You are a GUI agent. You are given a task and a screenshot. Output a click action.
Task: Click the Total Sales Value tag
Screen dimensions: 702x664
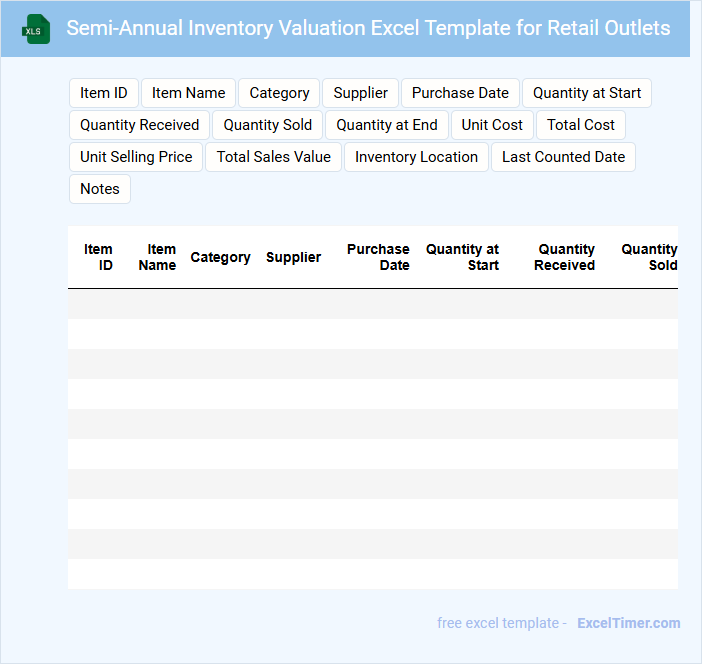tap(273, 157)
